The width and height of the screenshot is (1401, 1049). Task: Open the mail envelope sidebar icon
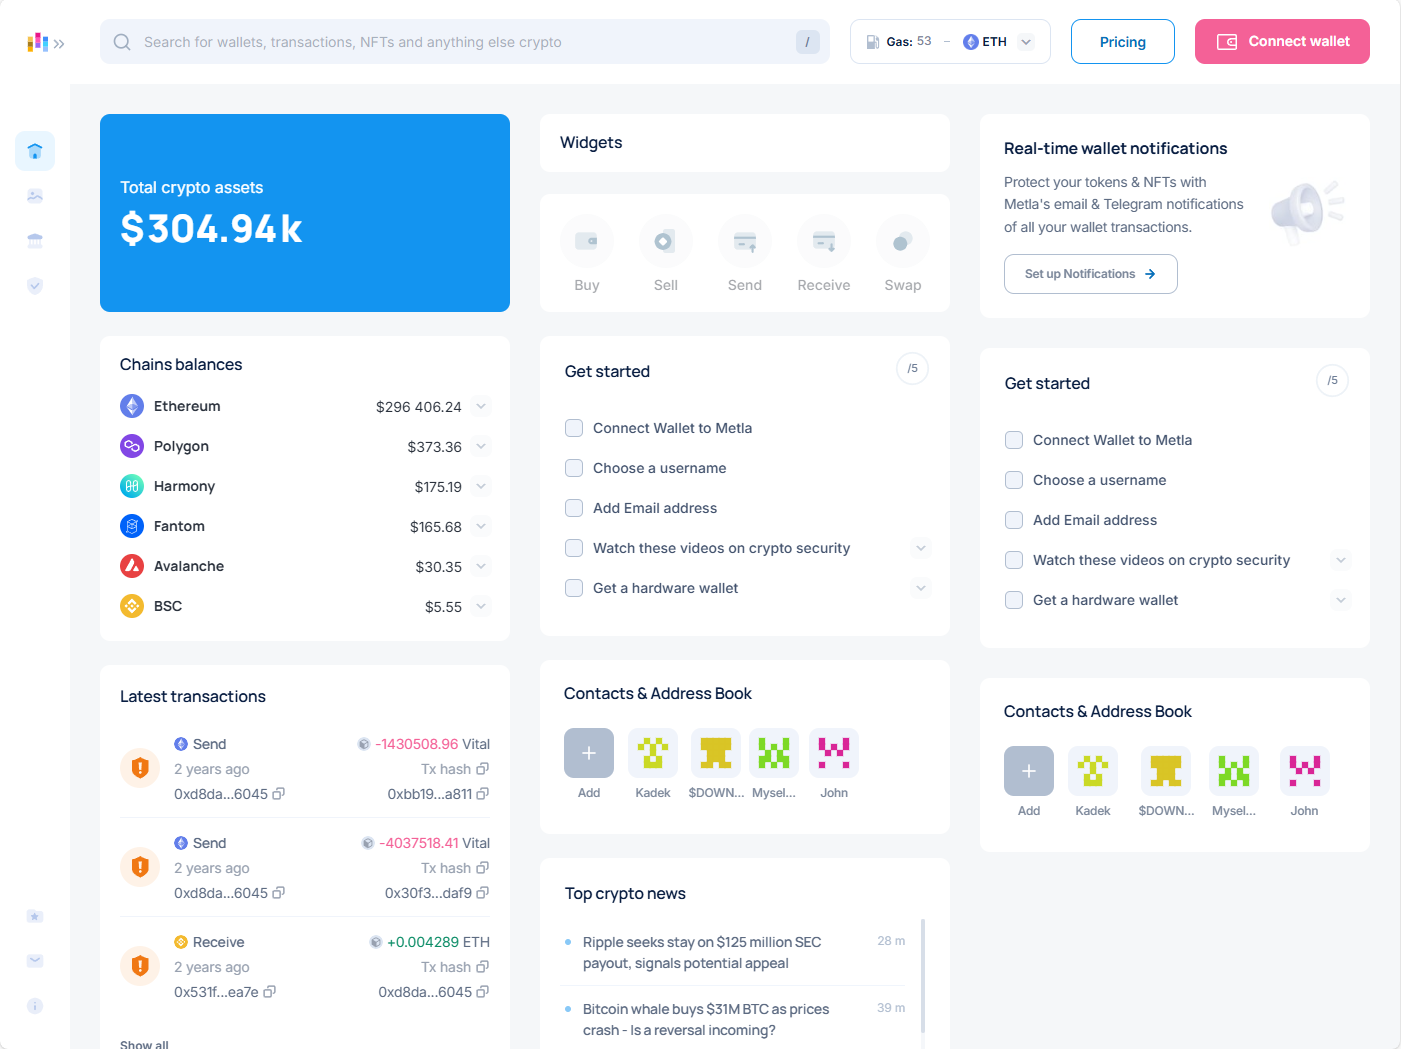[x=35, y=961]
